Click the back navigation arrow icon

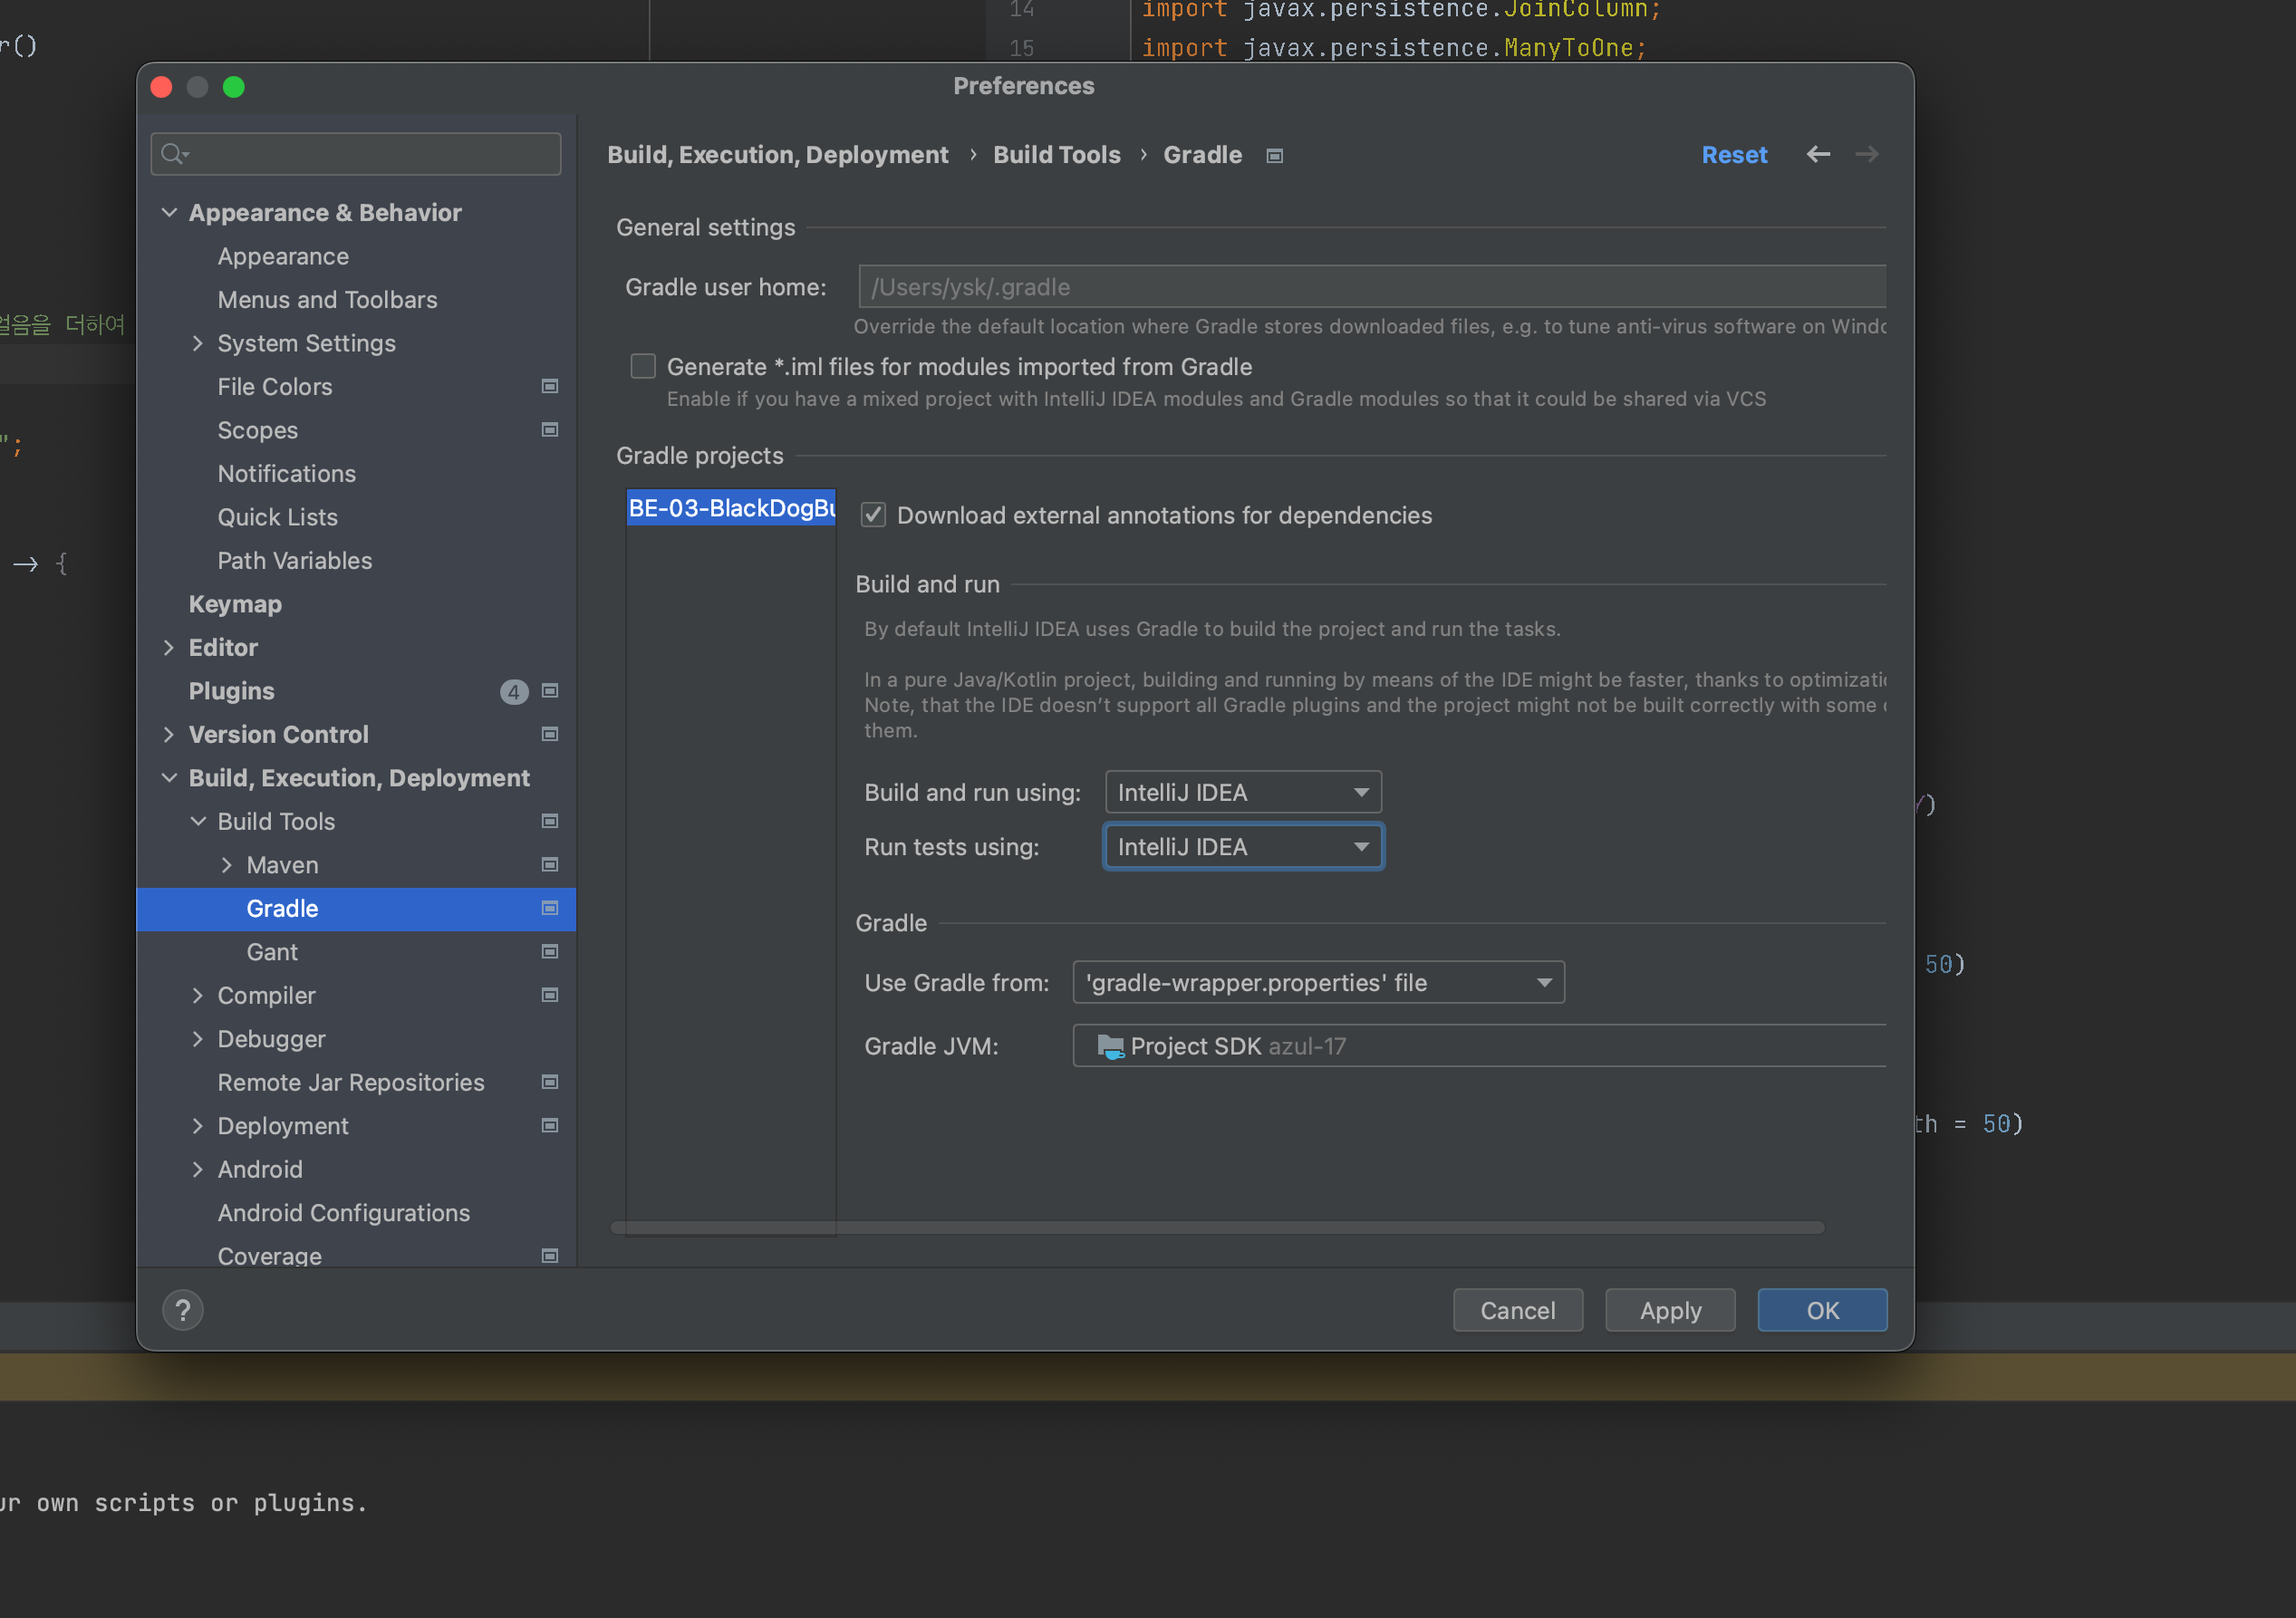tap(1818, 154)
